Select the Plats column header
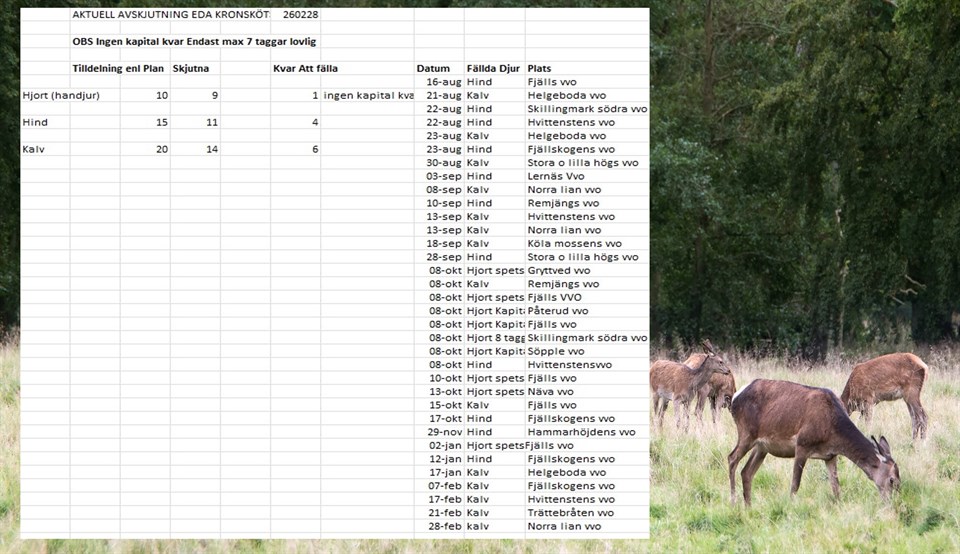 coord(539,68)
